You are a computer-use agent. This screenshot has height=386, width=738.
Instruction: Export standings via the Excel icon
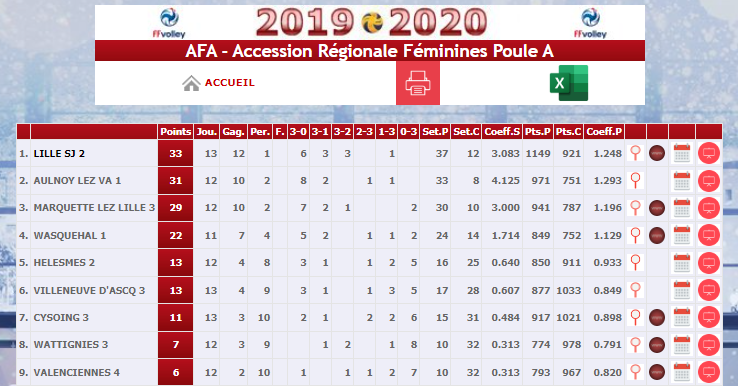[x=569, y=83]
